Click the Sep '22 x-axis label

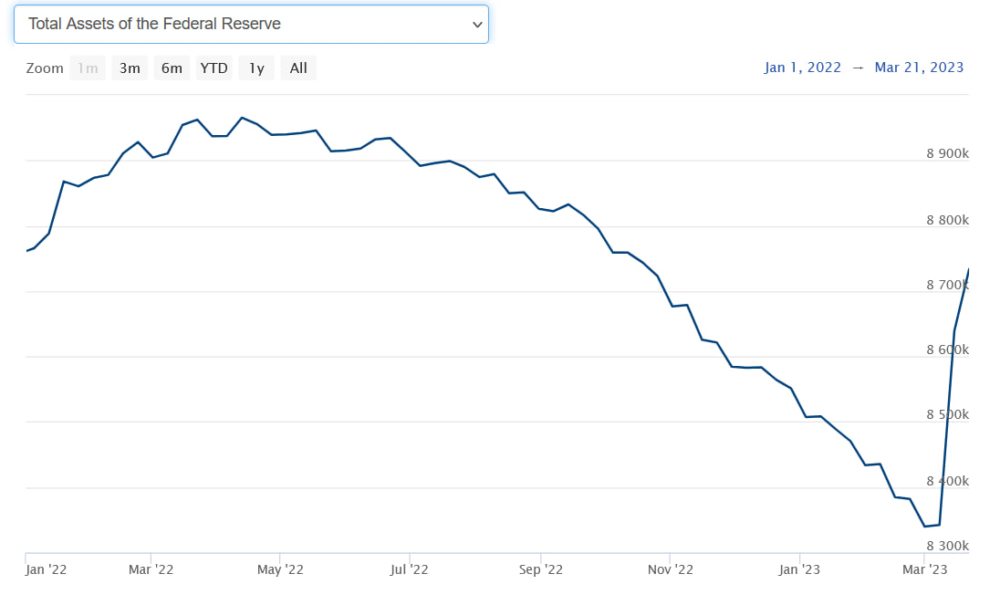(541, 569)
